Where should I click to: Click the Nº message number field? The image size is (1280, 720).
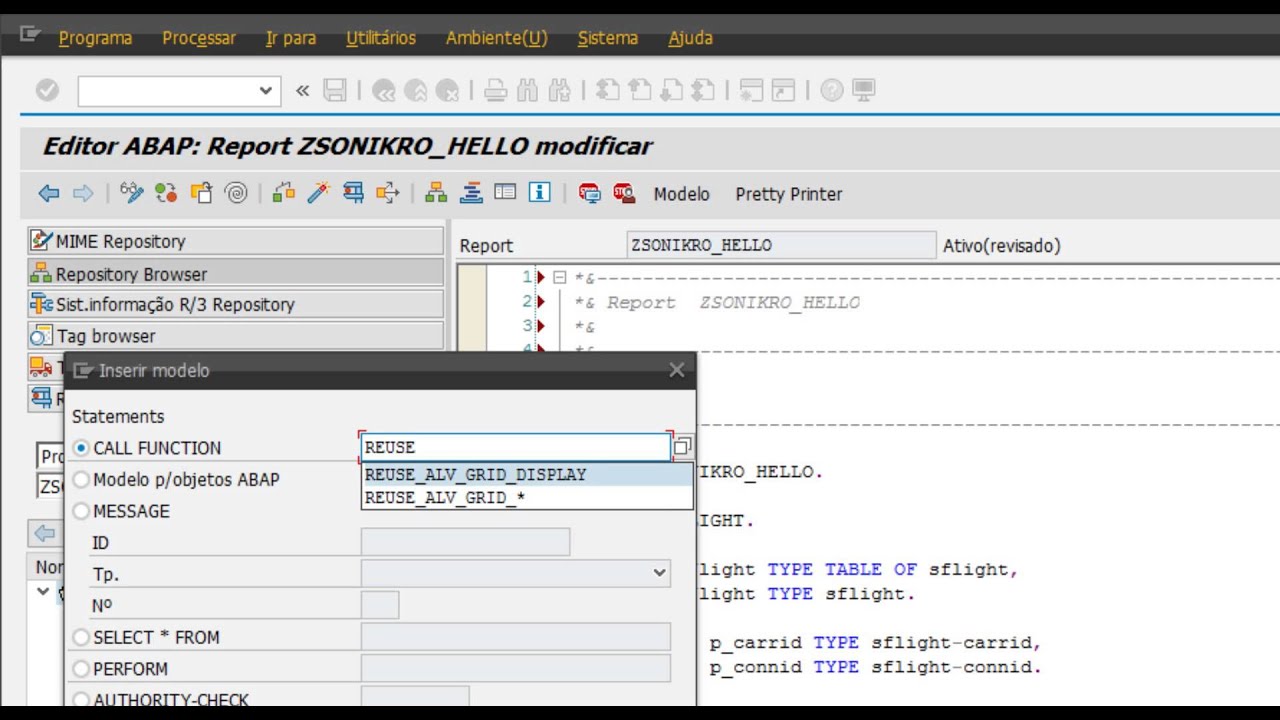(x=380, y=605)
